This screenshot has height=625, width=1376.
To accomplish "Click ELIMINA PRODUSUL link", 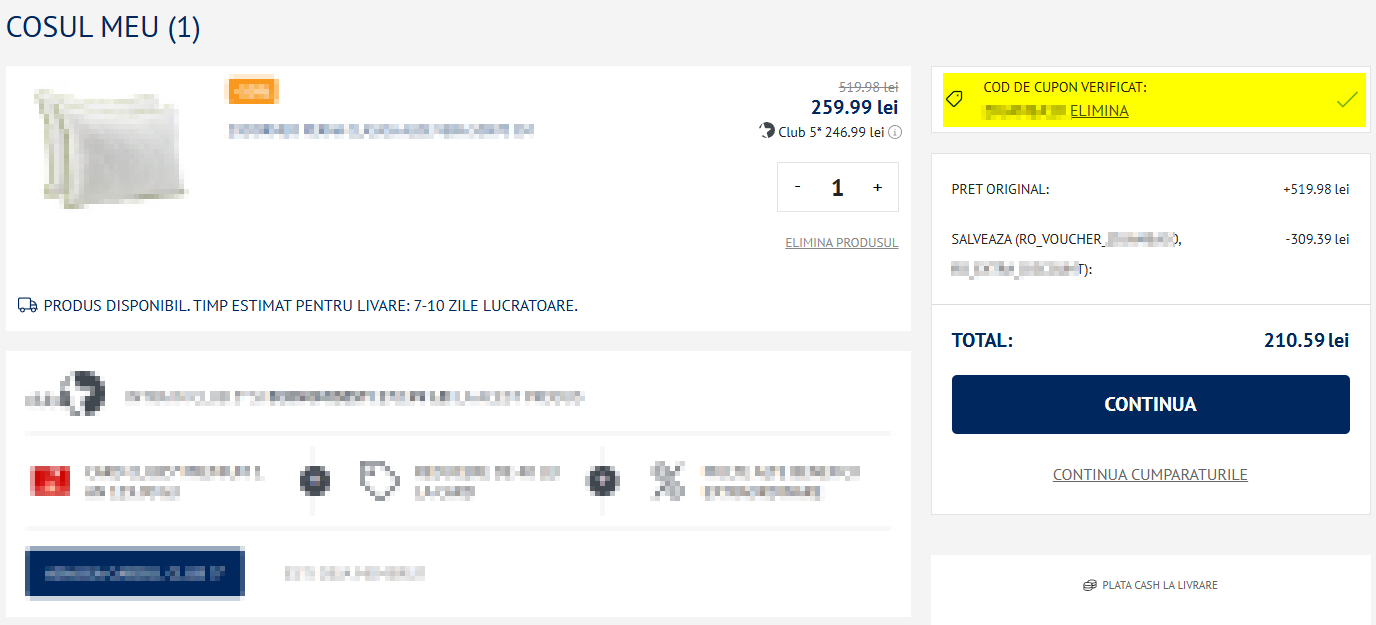I will tap(842, 243).
